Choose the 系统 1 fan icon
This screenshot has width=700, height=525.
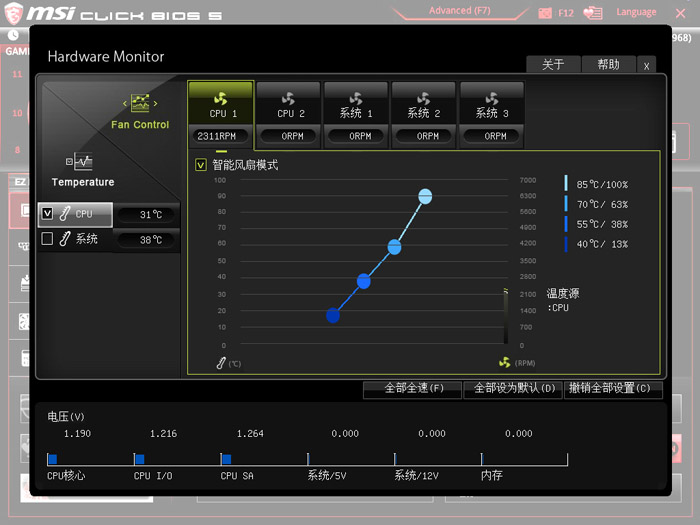(x=356, y=99)
